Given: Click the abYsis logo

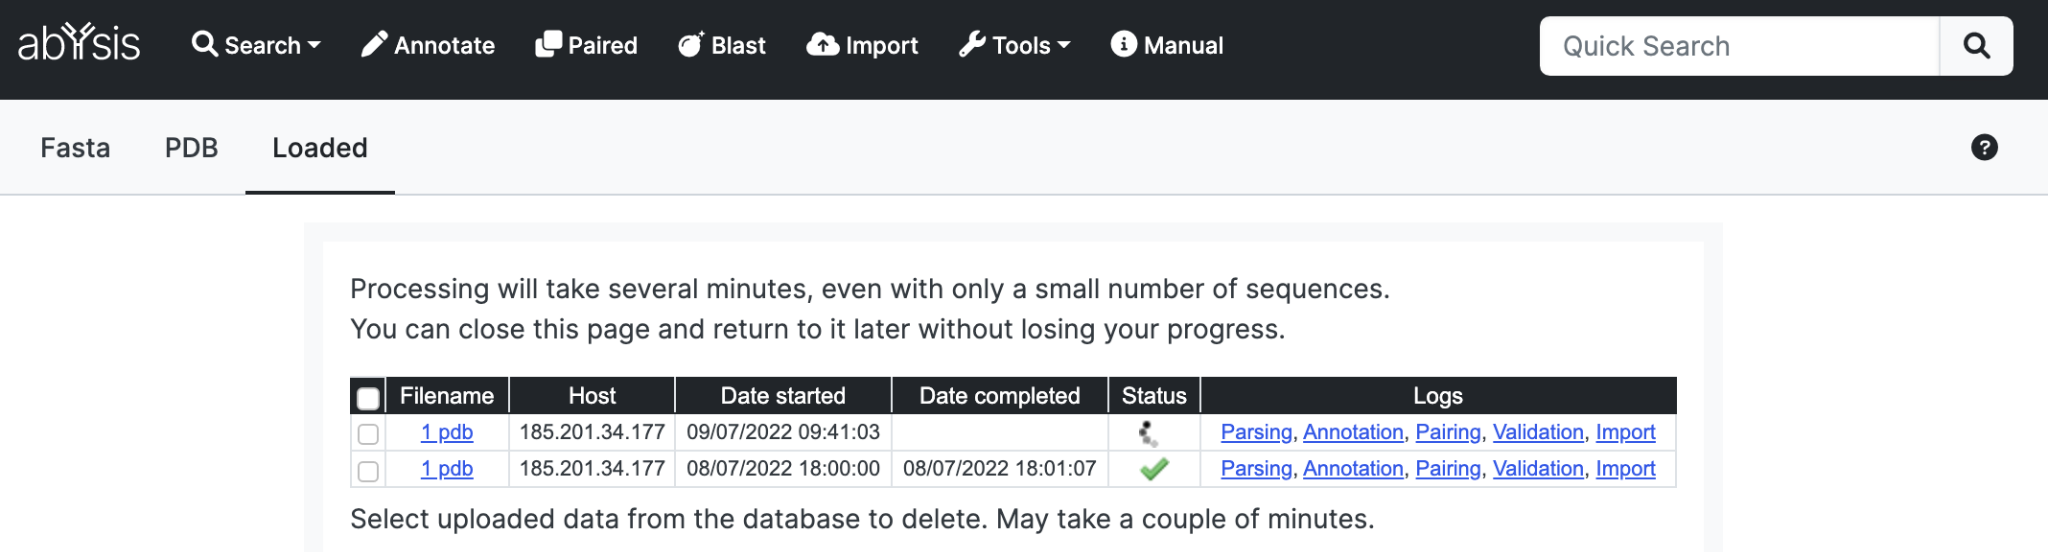Looking at the screenshot, I should click(x=79, y=44).
